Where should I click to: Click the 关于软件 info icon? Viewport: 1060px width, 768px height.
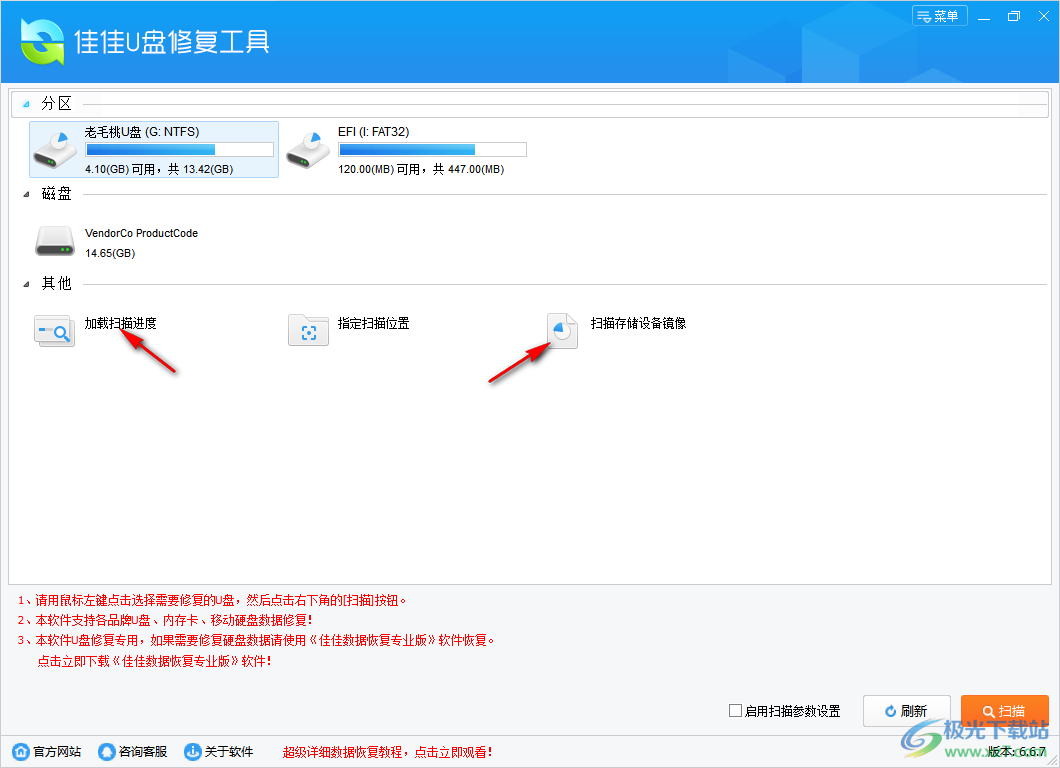[193, 751]
